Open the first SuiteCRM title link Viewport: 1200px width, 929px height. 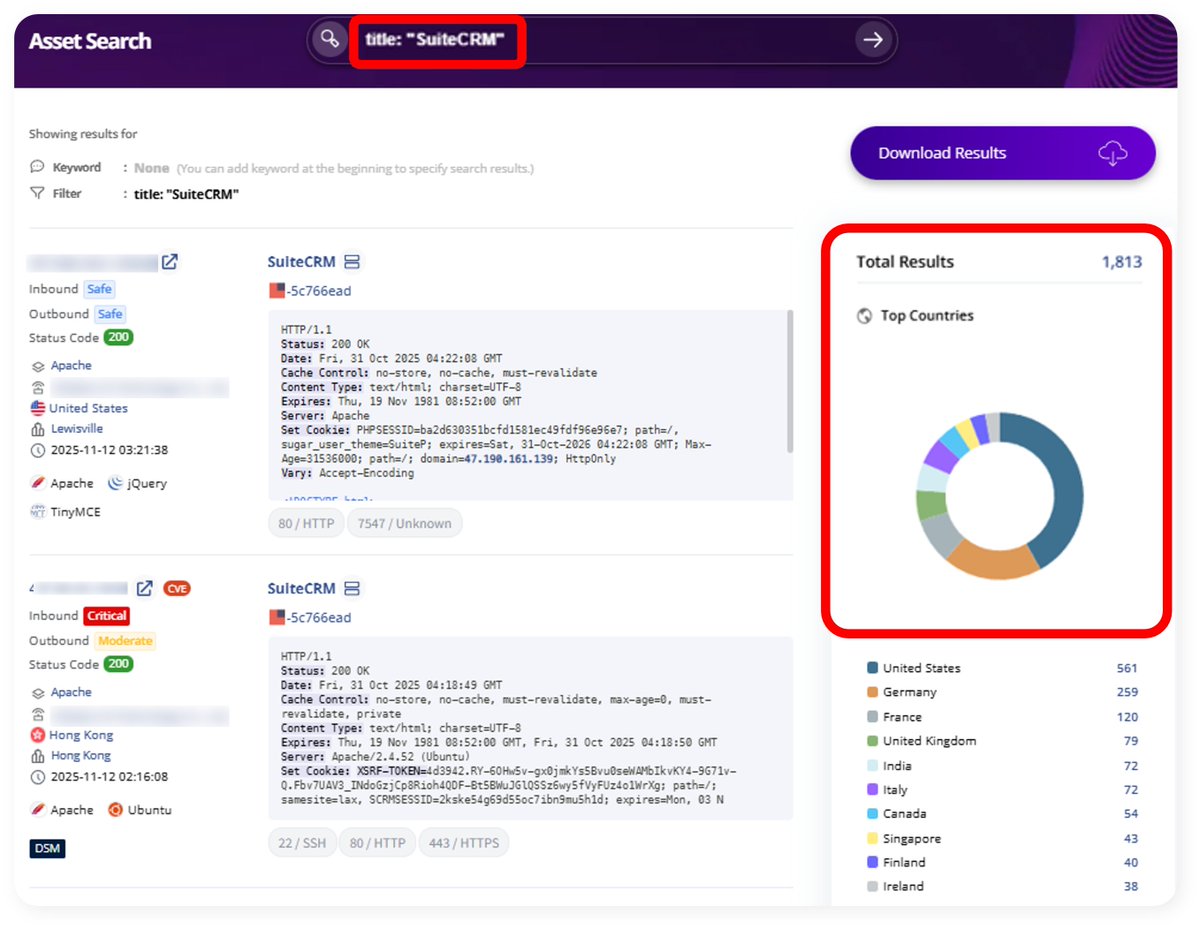301,262
